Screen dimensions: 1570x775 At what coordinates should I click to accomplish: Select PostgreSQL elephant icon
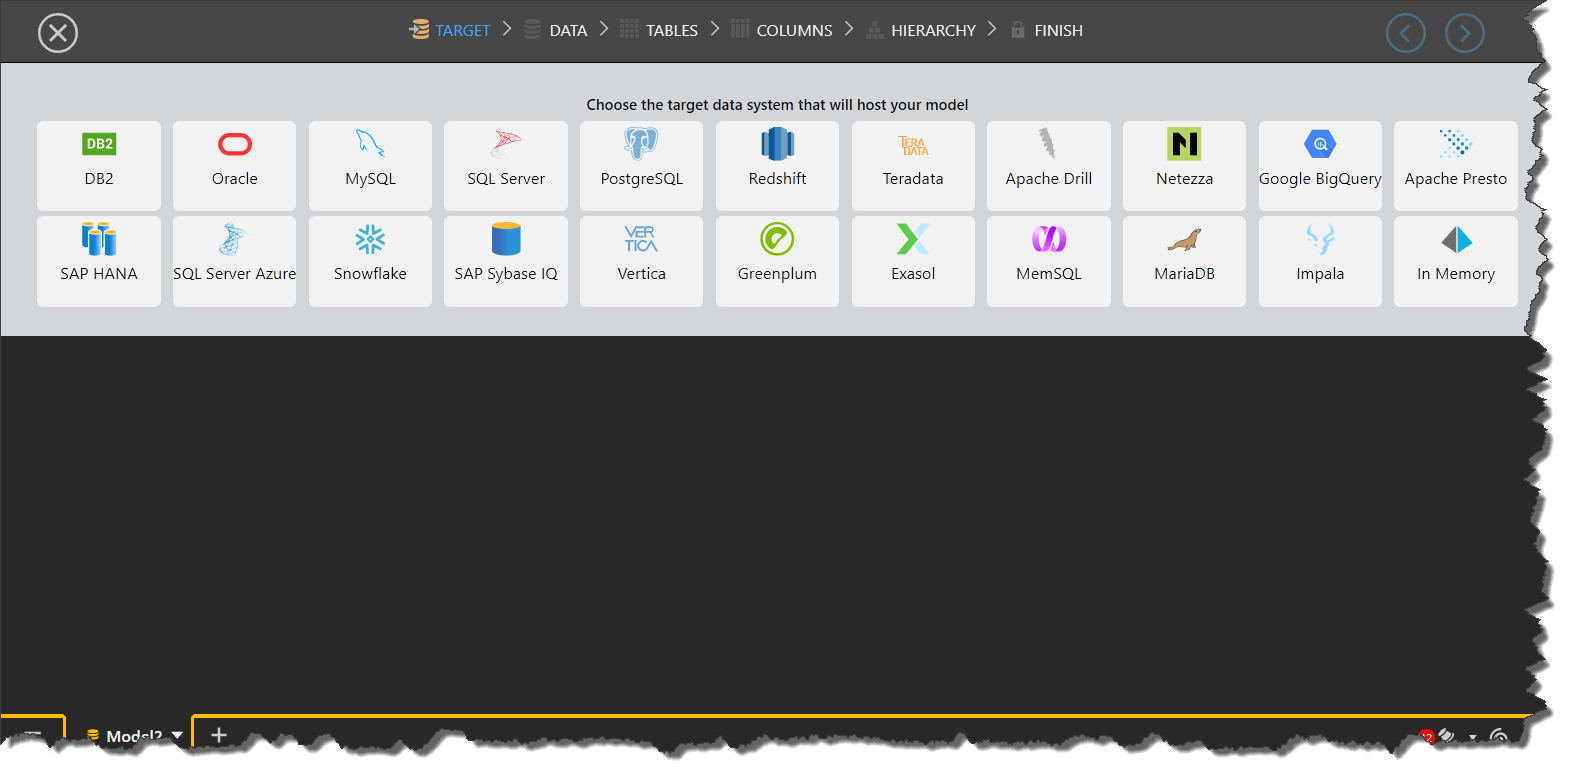[641, 144]
